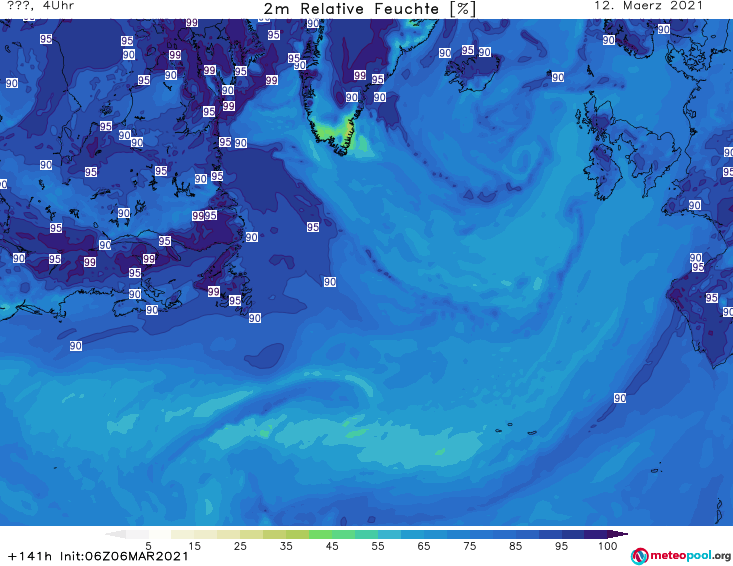
Task: Select the title '2m Relative Feuchte [%]'
Action: click(370, 8)
